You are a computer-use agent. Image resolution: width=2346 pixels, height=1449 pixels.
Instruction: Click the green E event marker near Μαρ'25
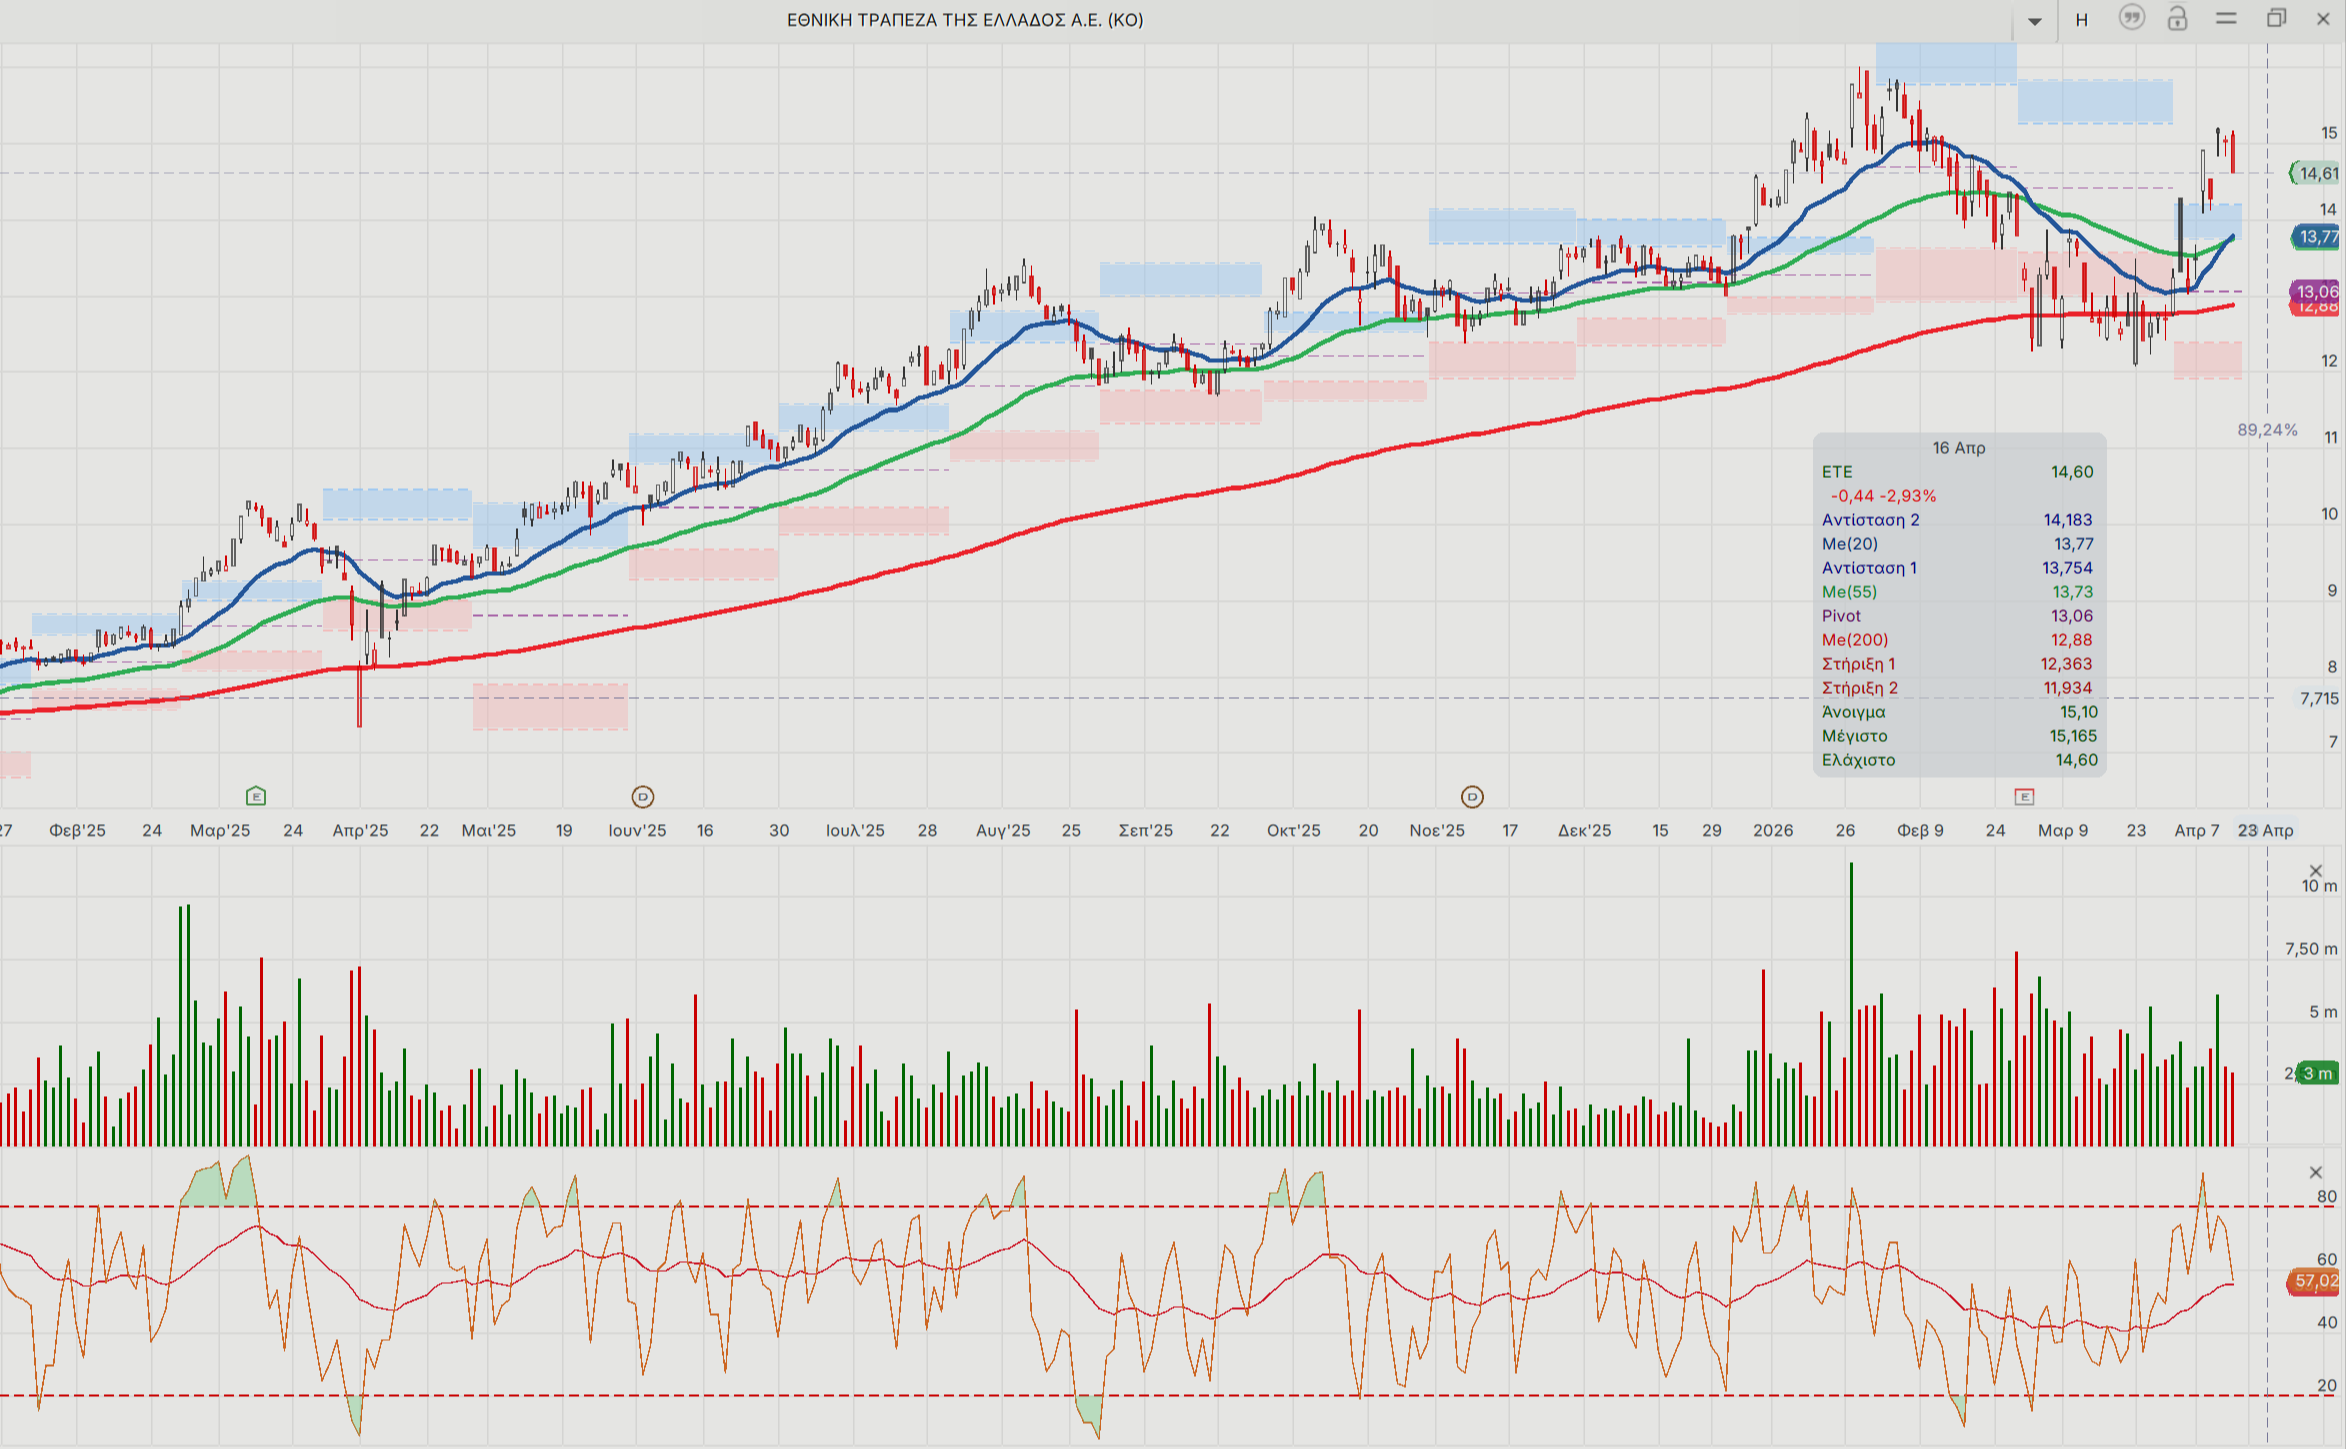[256, 796]
